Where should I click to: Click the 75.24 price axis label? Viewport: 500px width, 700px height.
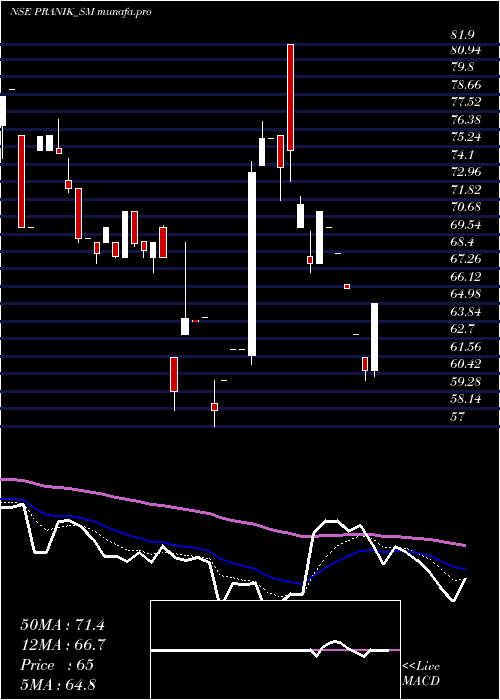click(466, 137)
